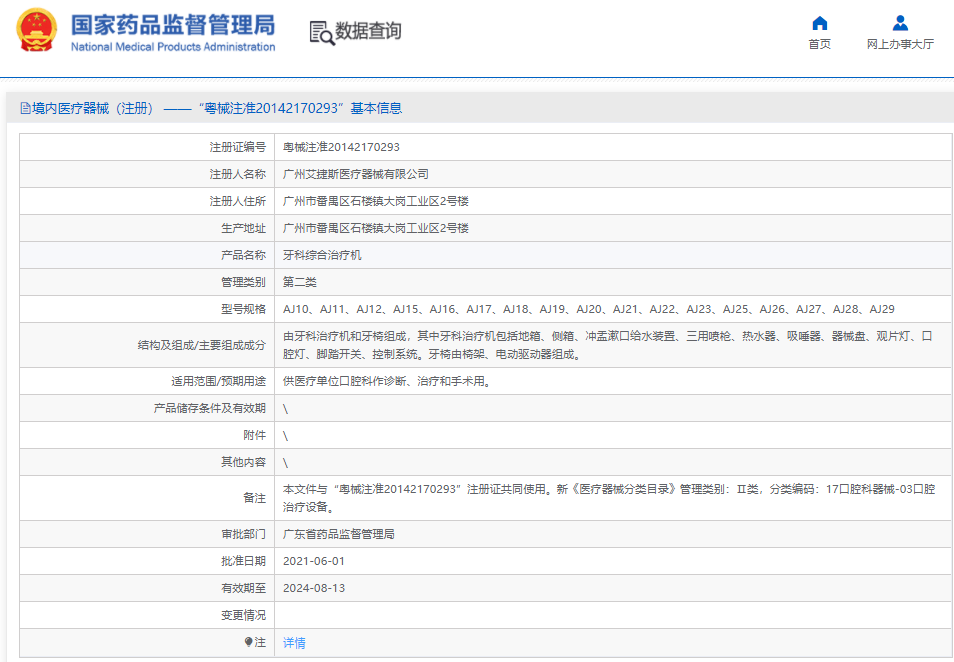Screen dimensions: 954x662
Task: Click the 国家药品监督管理局 site title
Action: coord(172,25)
